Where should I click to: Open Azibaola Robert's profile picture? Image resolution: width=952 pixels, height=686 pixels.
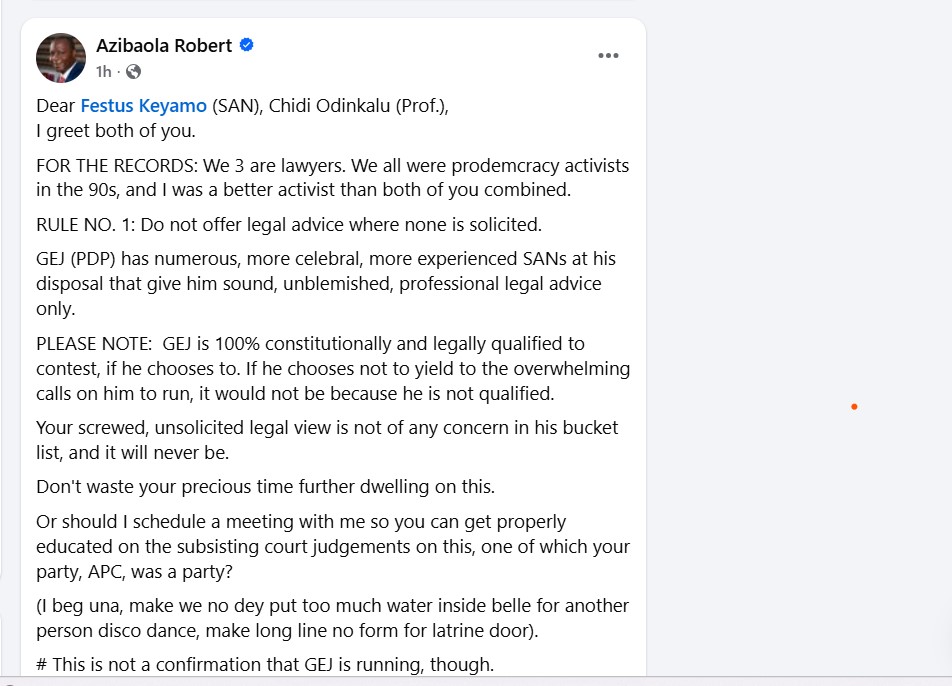[61, 58]
